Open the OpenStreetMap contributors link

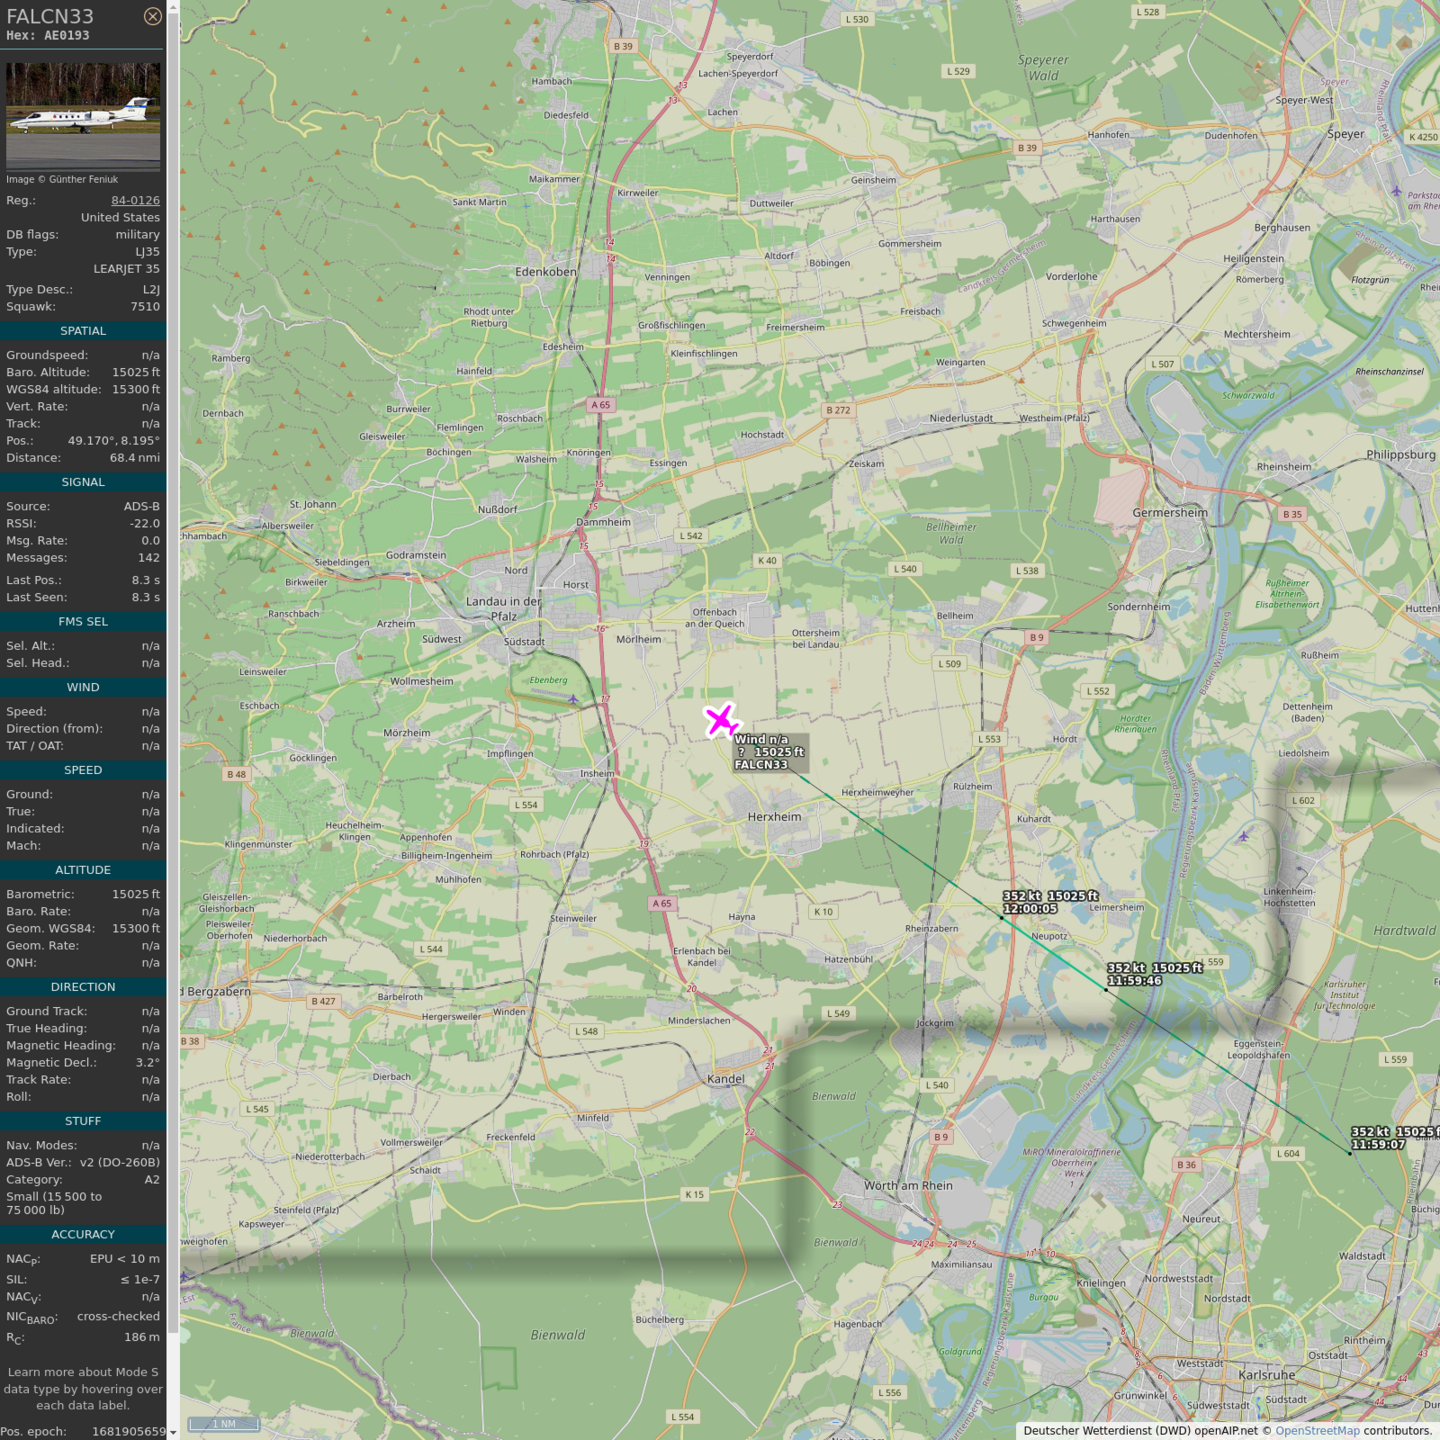(1317, 1430)
